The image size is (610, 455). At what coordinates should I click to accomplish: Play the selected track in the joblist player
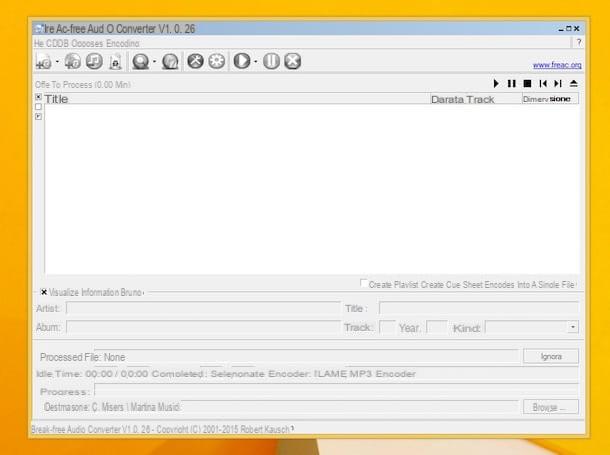click(x=496, y=84)
